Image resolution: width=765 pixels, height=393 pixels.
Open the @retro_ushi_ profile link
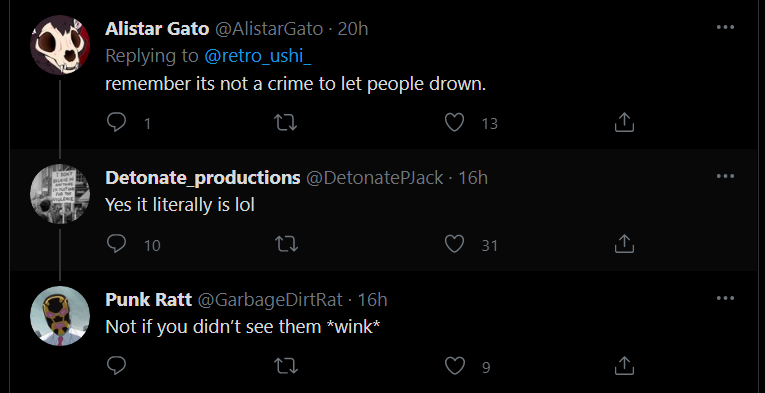tap(258, 56)
